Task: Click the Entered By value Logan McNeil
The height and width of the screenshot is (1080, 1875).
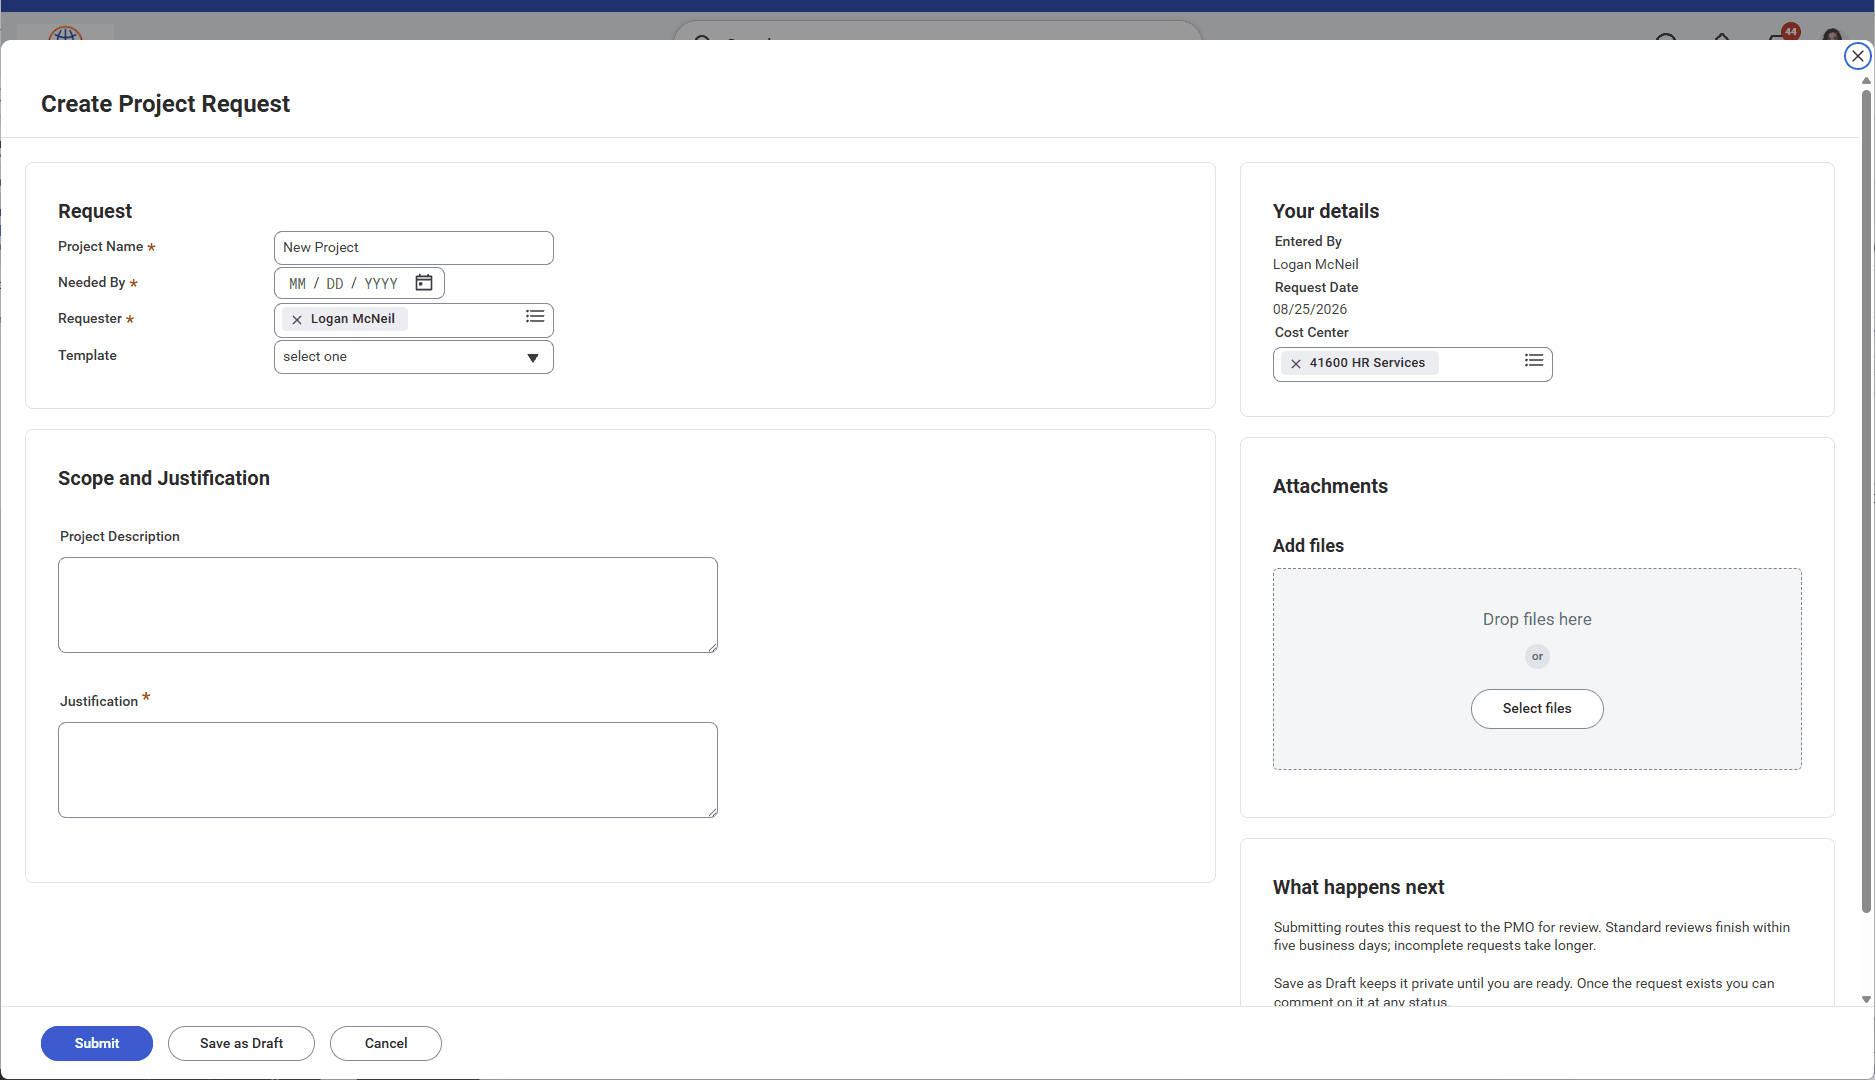Action: (x=1316, y=265)
